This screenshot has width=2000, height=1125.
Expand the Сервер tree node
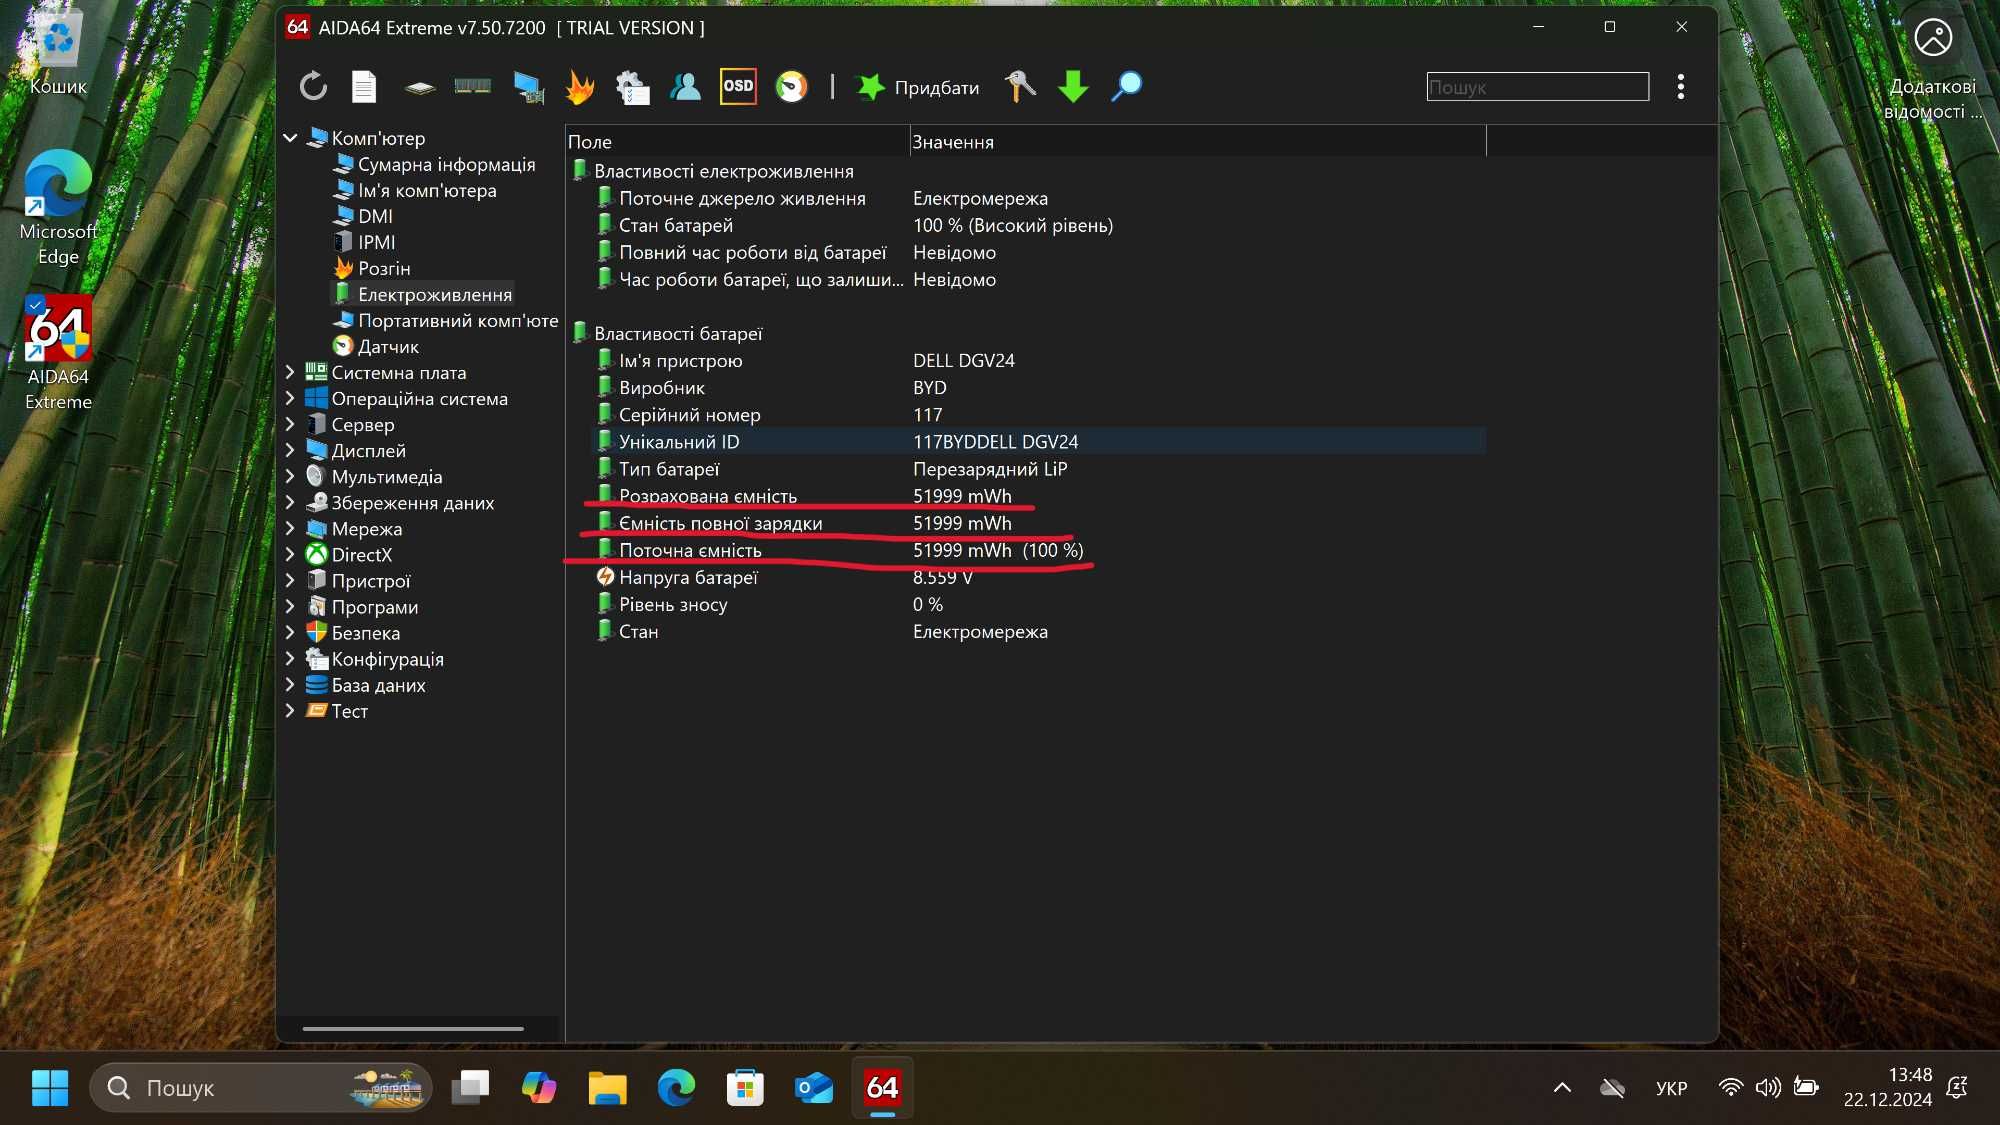290,424
